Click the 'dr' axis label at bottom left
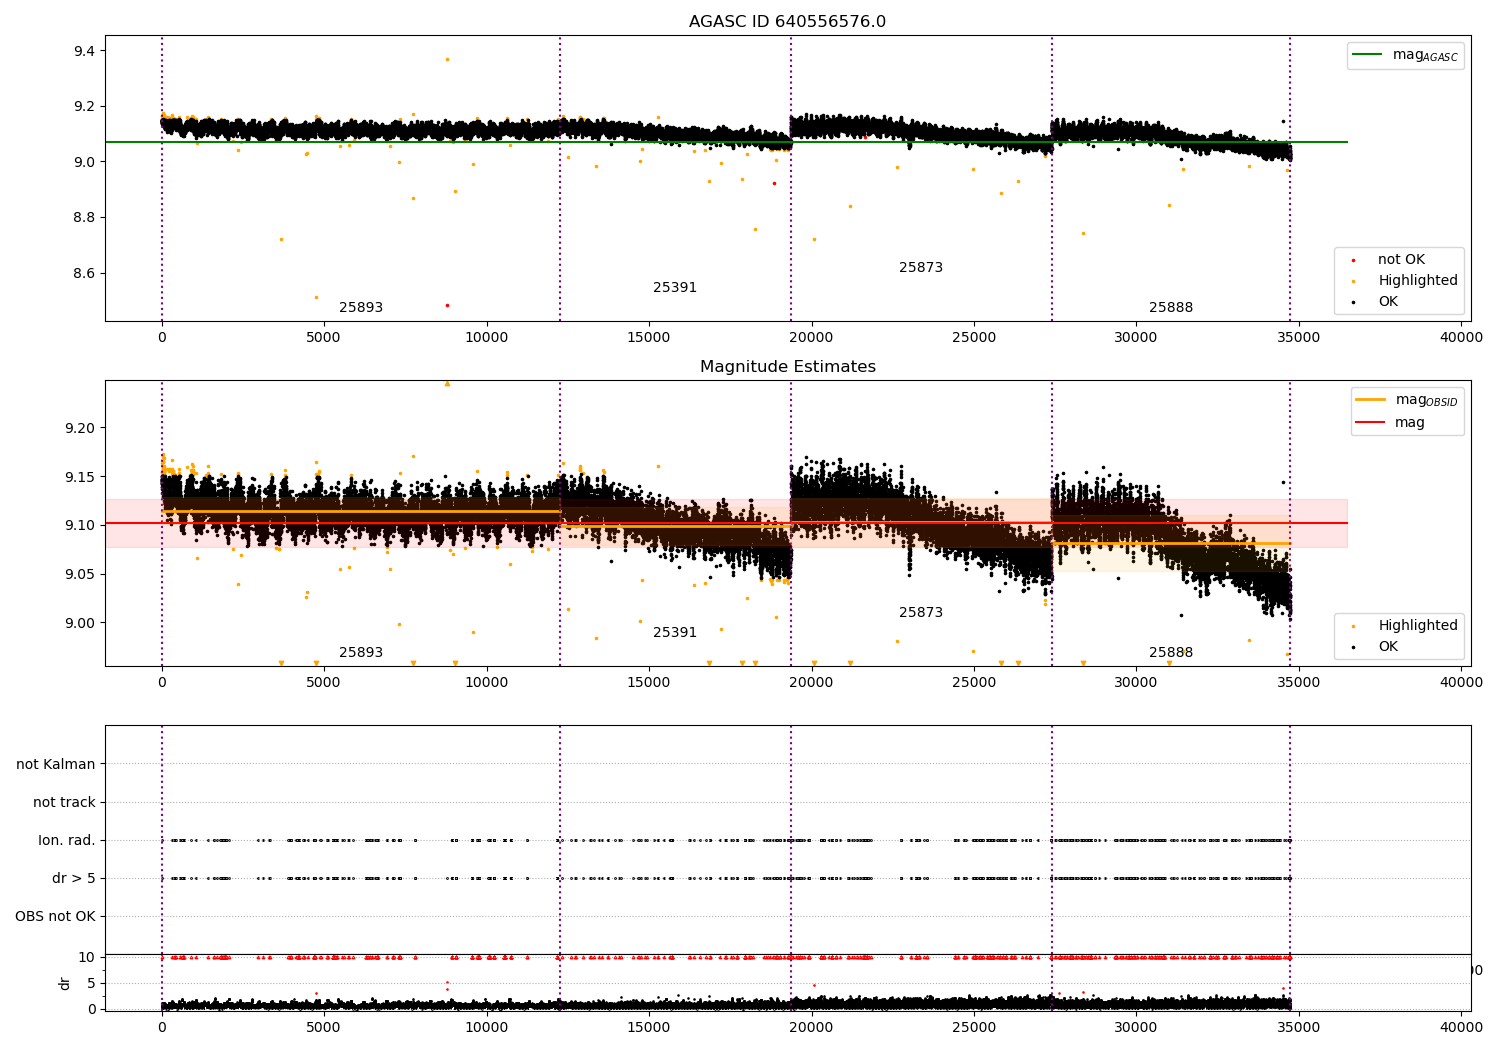This screenshot has width=1500, height=1050. point(65,983)
